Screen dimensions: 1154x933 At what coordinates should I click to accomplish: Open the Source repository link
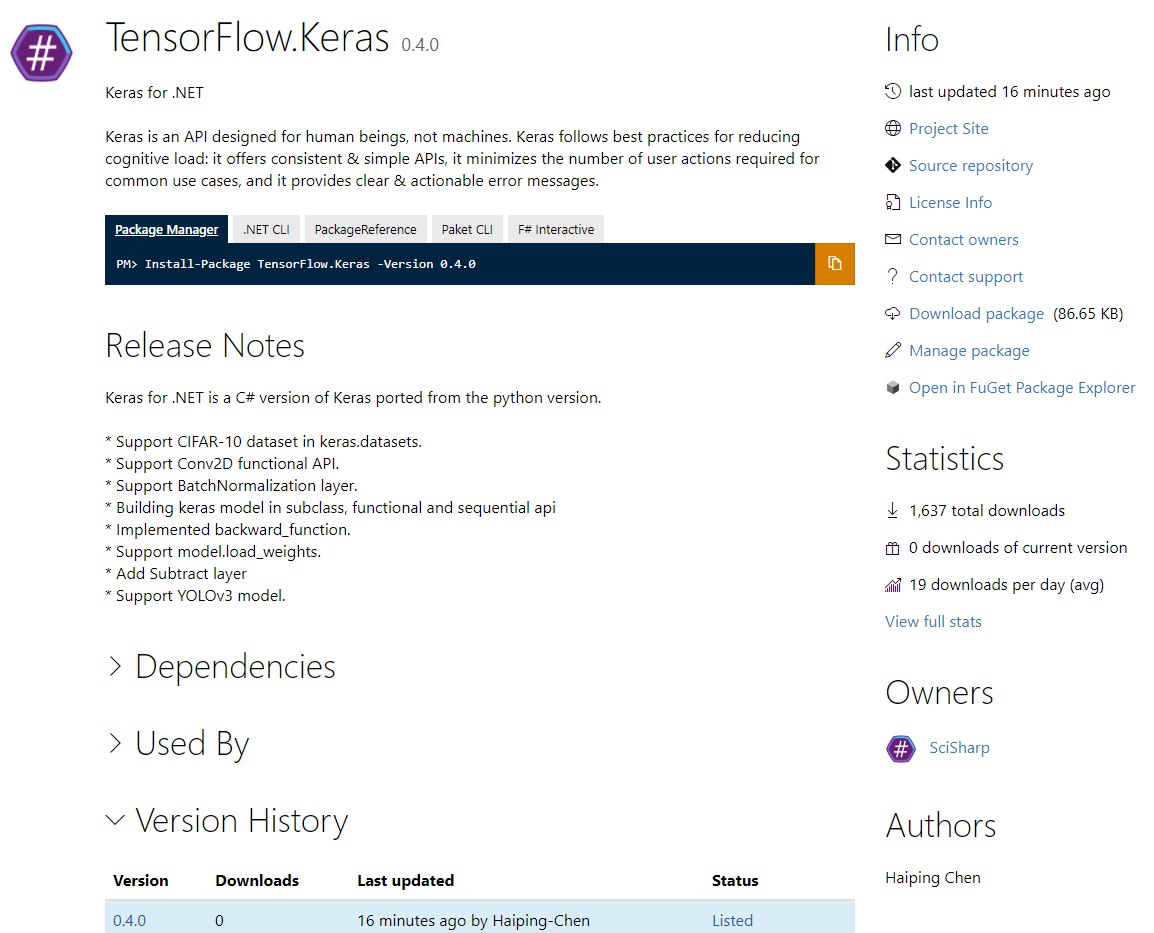(x=971, y=166)
